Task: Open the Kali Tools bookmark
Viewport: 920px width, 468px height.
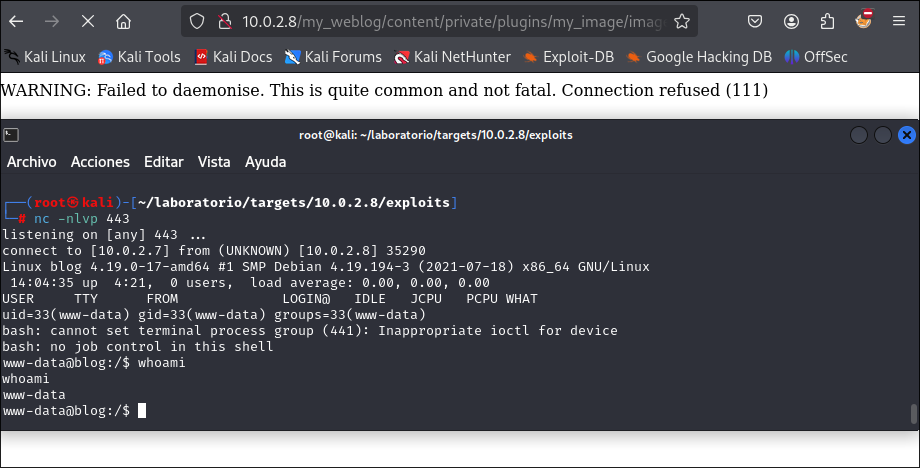Action: coord(140,57)
